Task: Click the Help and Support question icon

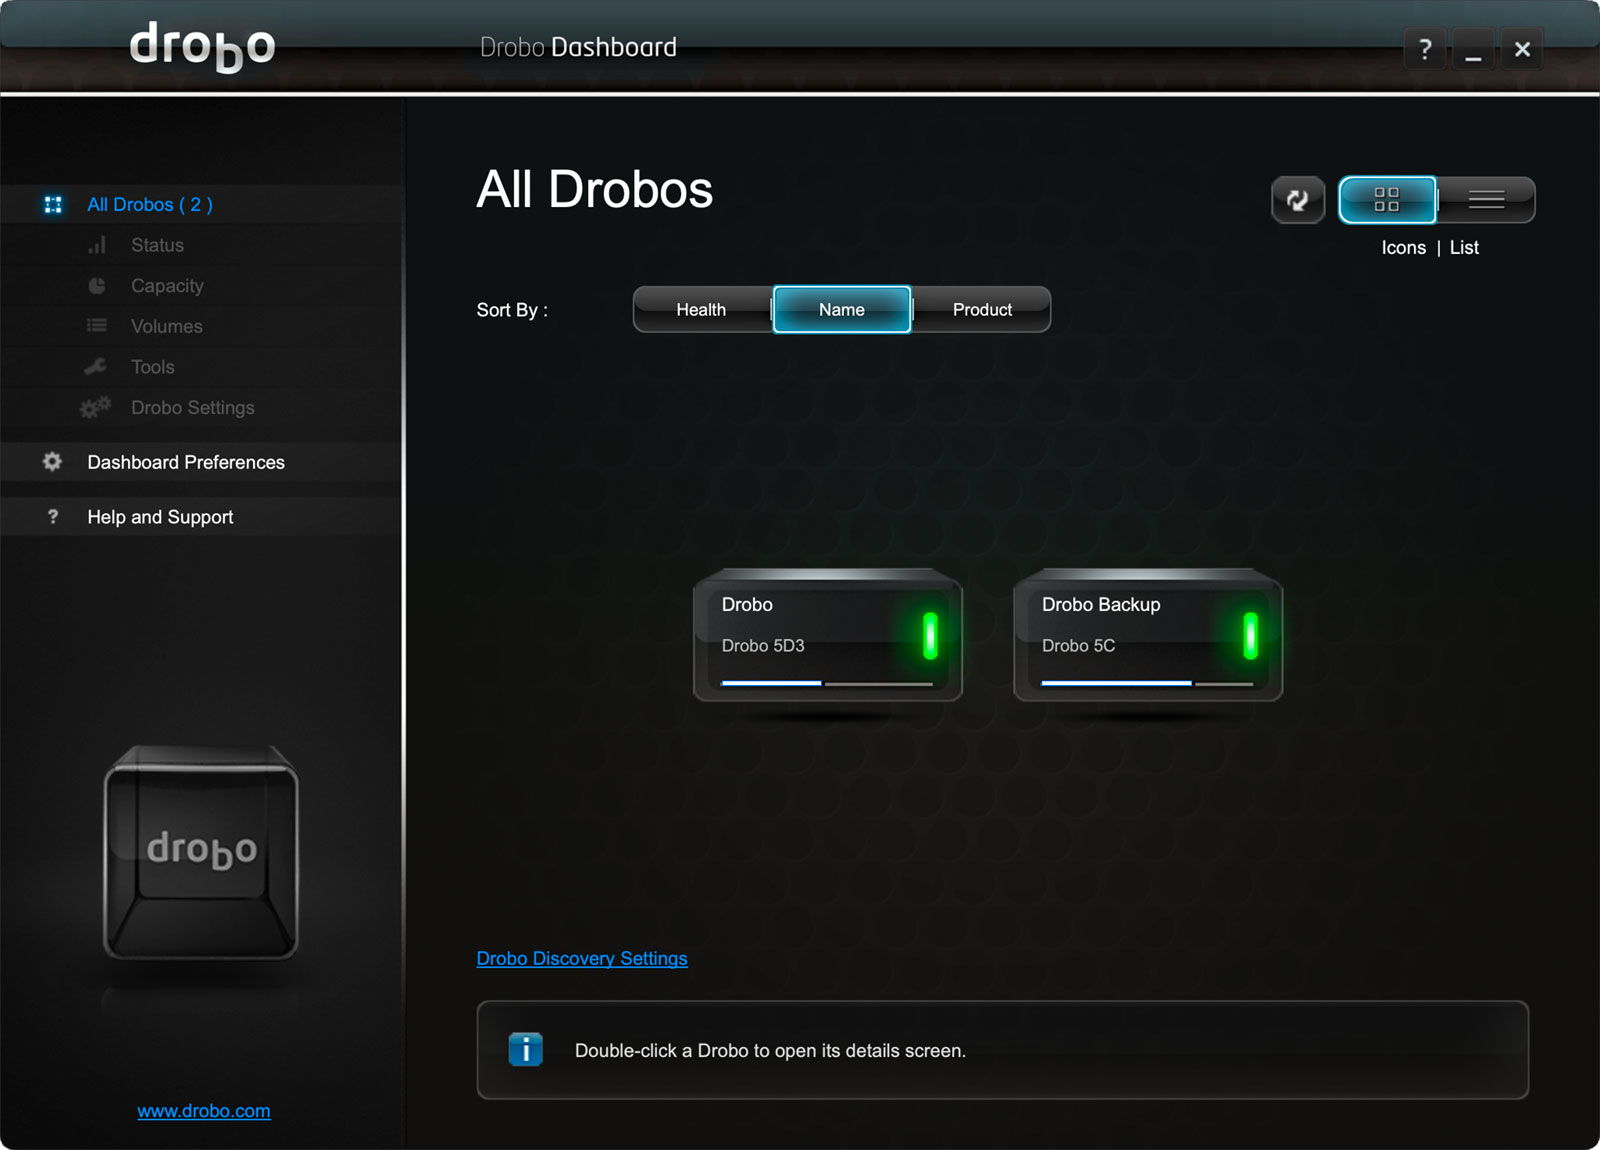Action: [x=53, y=517]
